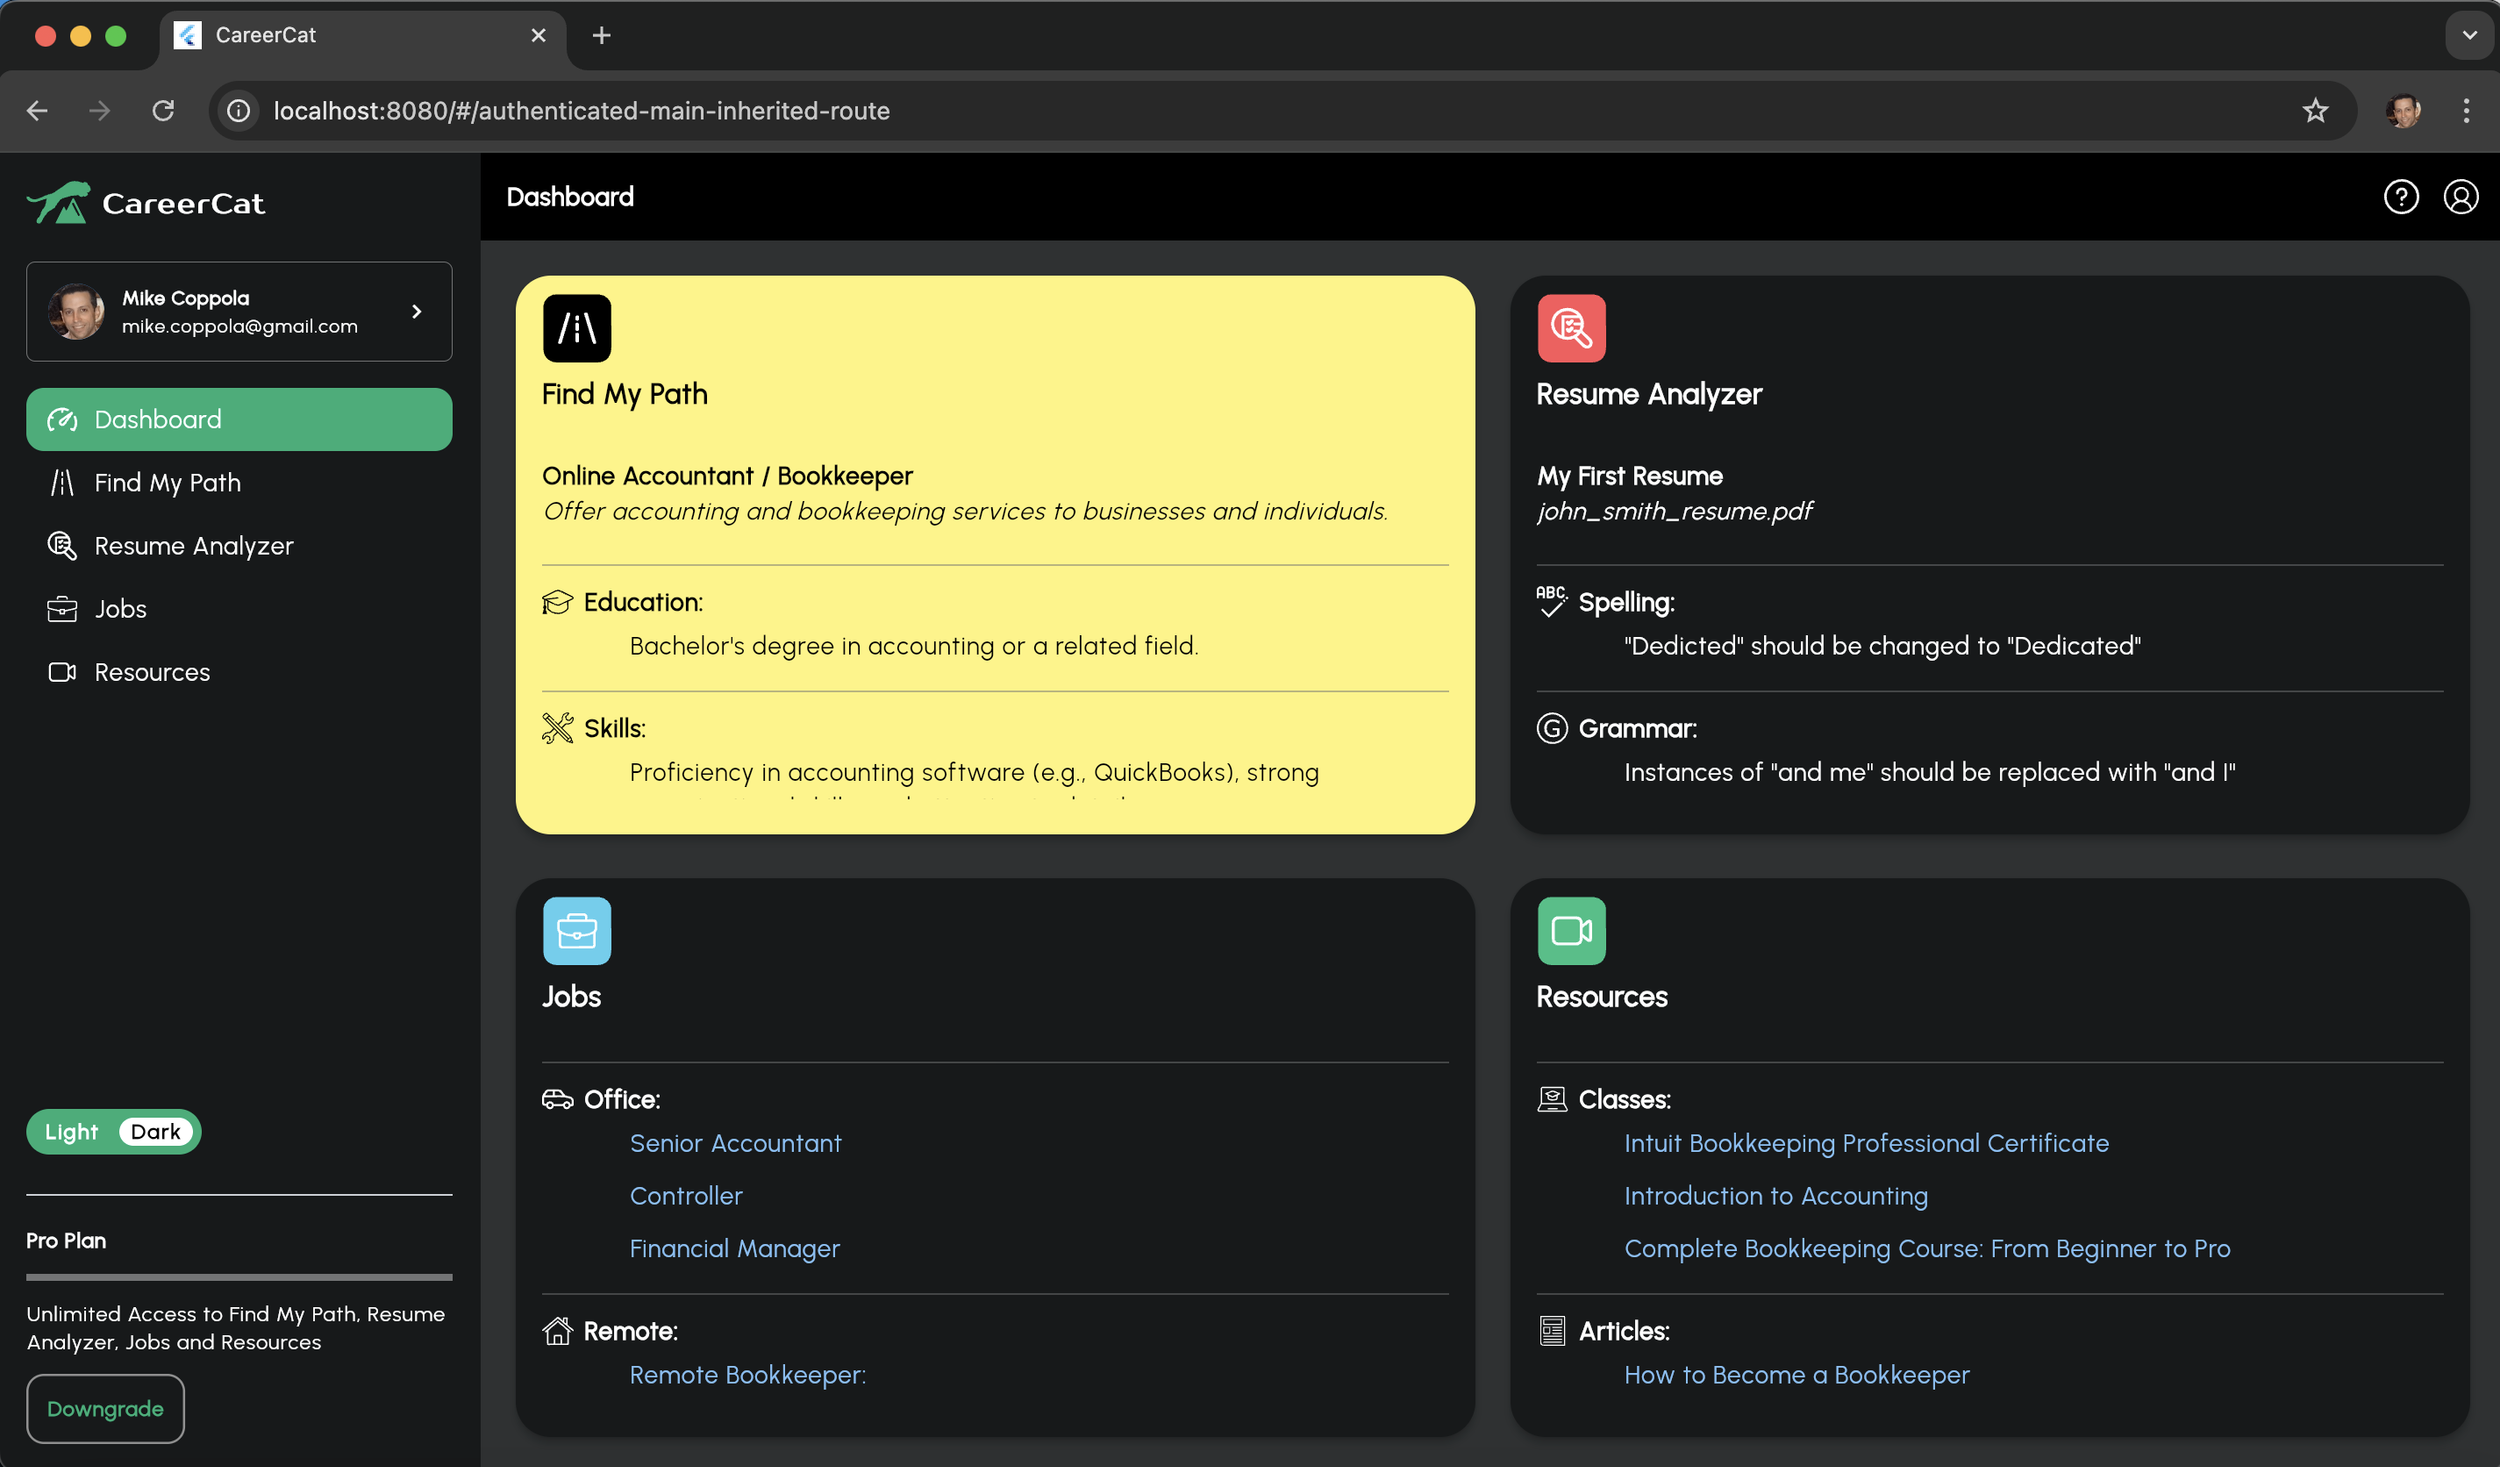Open Intuit Bookkeeping Professional Certificate link
This screenshot has width=2500, height=1467.
pyautogui.click(x=1866, y=1143)
